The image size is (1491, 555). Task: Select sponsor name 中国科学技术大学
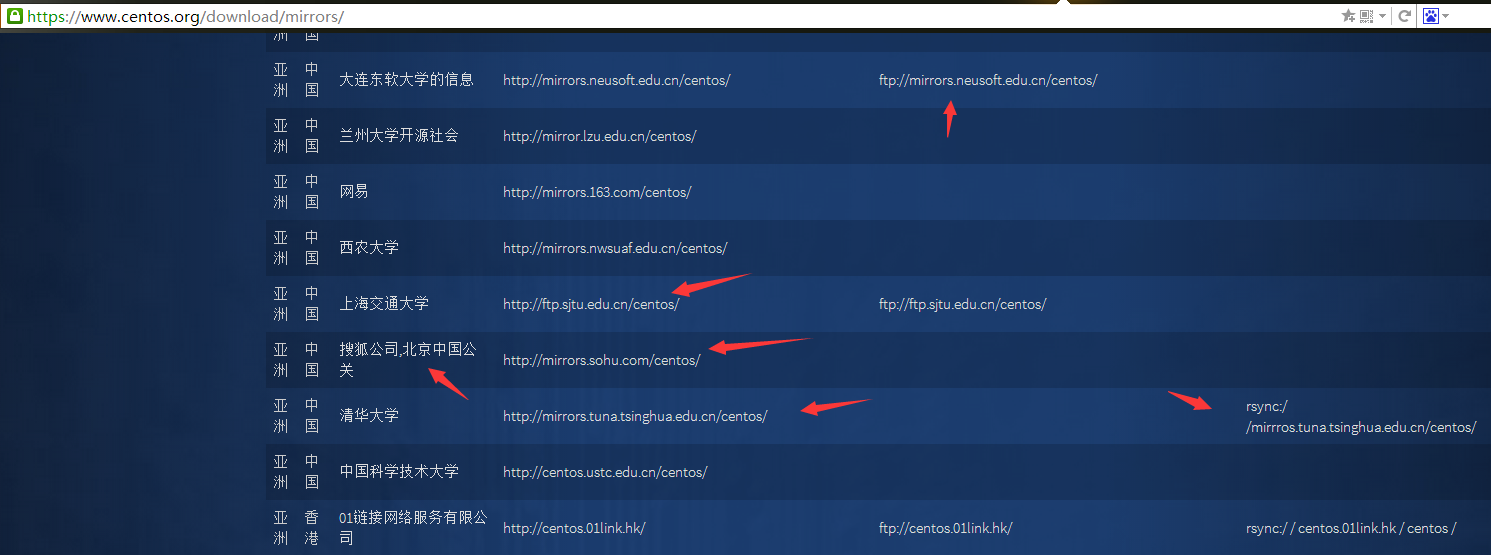[x=399, y=471]
